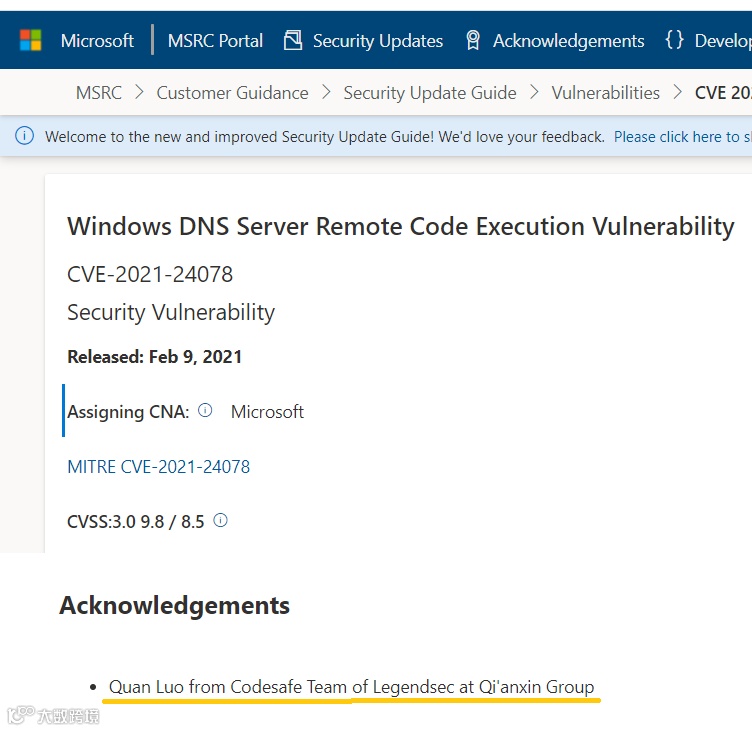Open the MSRC Portal menu item
This screenshot has width=752, height=731.
[x=215, y=41]
